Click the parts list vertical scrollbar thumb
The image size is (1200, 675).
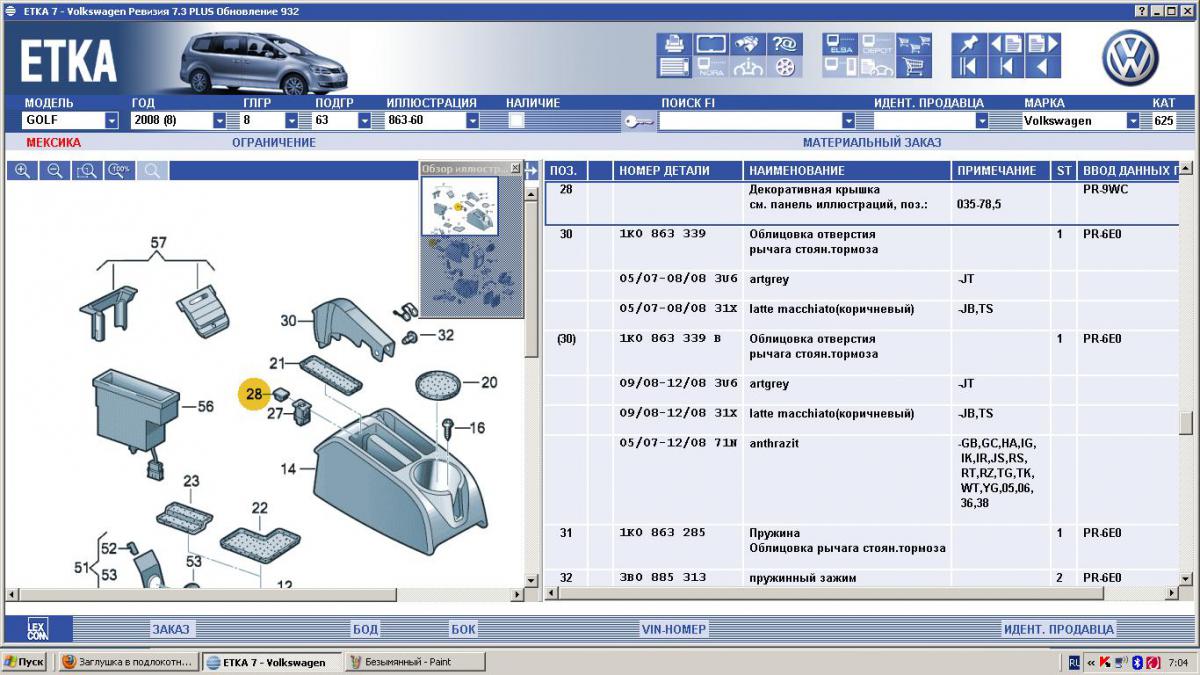click(x=1186, y=423)
